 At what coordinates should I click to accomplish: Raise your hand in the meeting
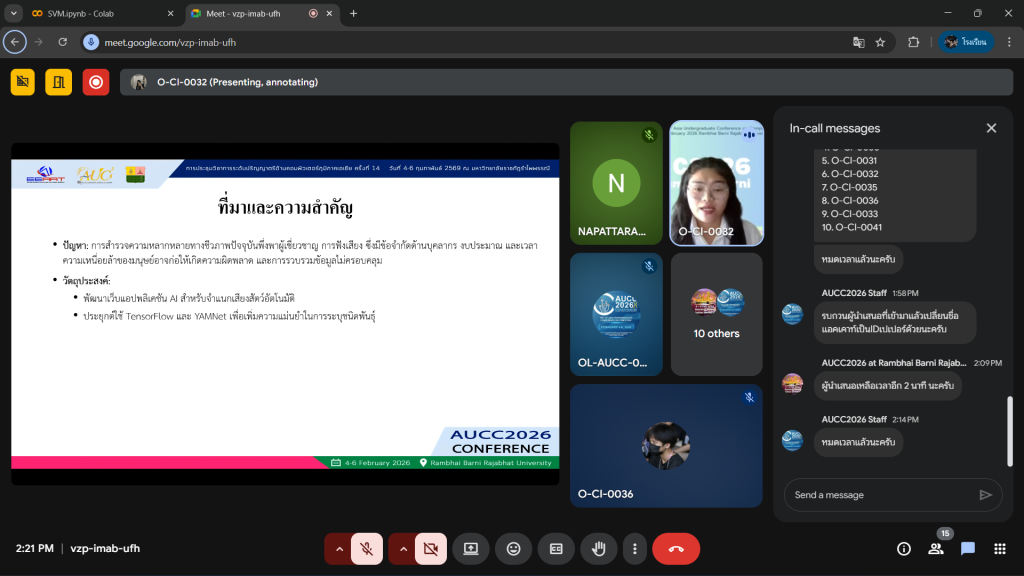click(599, 548)
